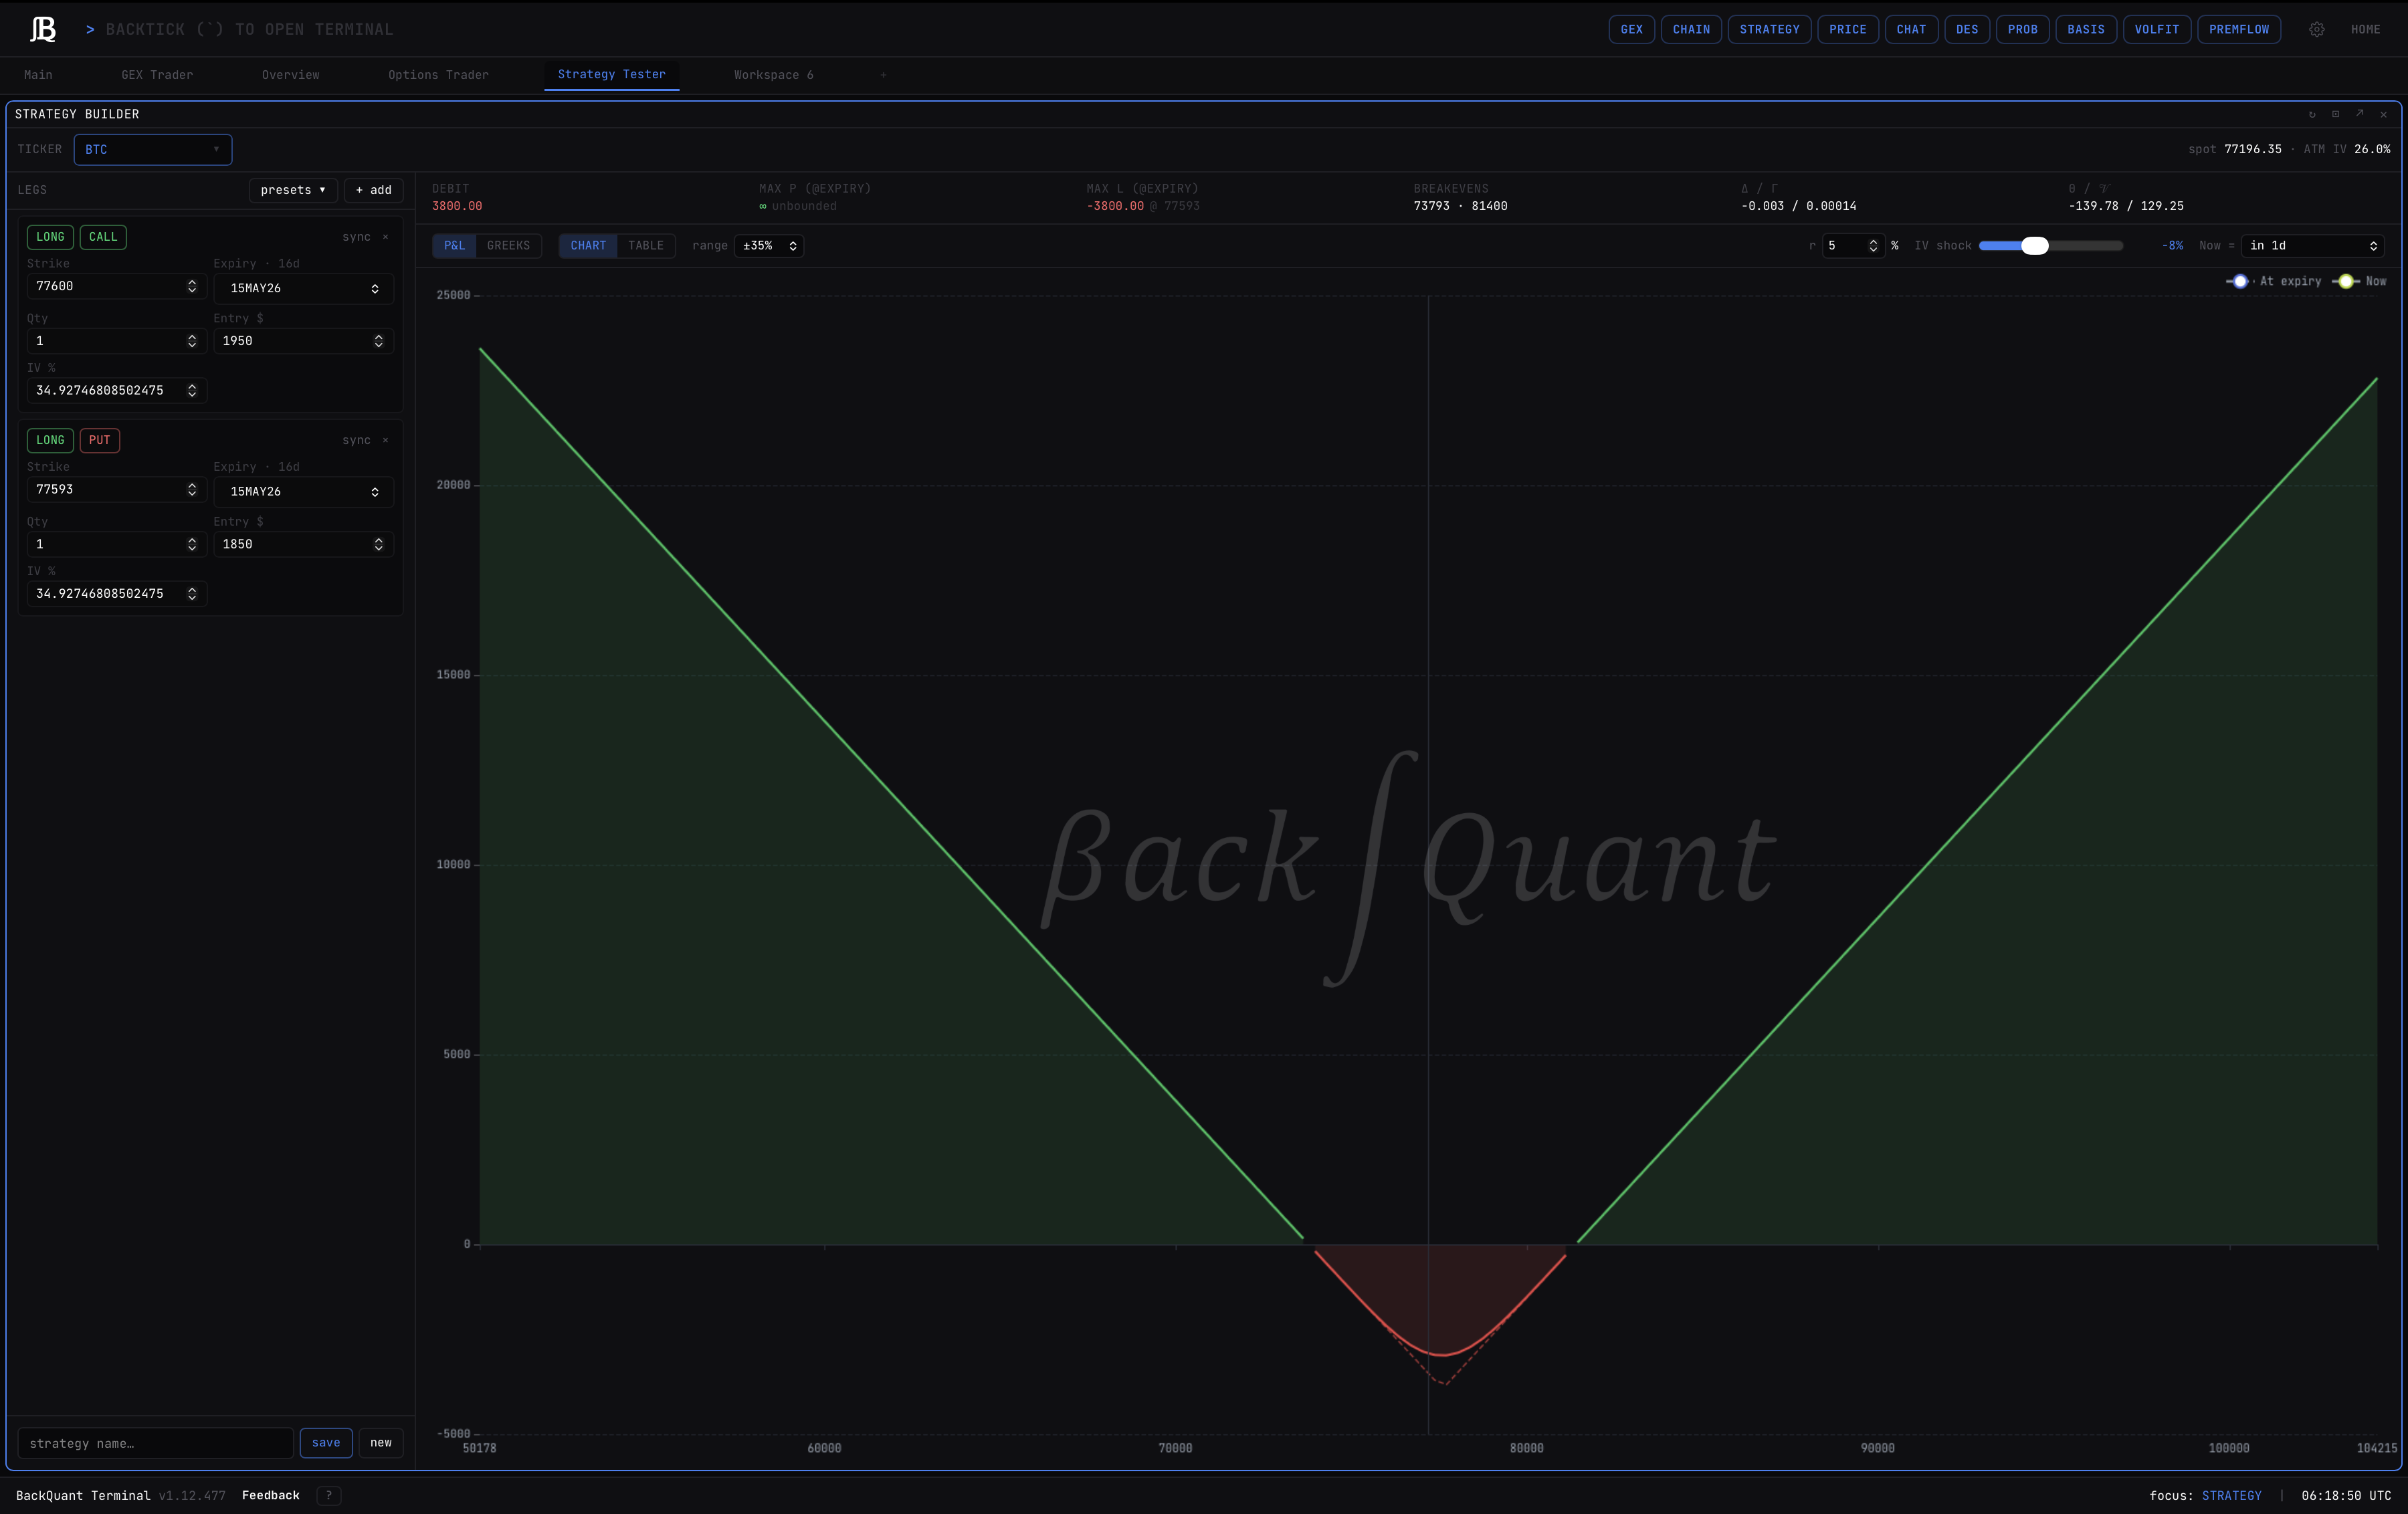Create a new strategy with new button
Screen dimensions: 2408x1514
click(x=381, y=1443)
